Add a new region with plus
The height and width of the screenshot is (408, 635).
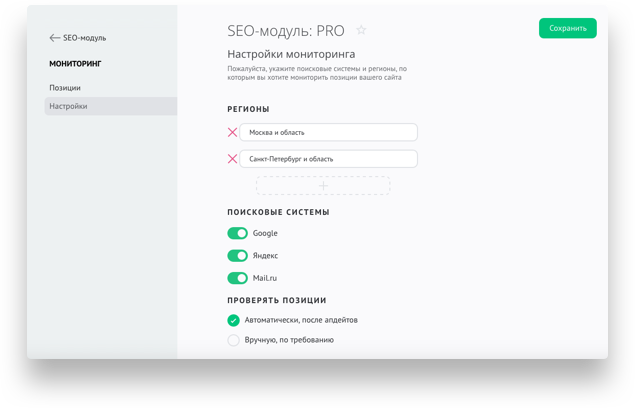coord(323,186)
